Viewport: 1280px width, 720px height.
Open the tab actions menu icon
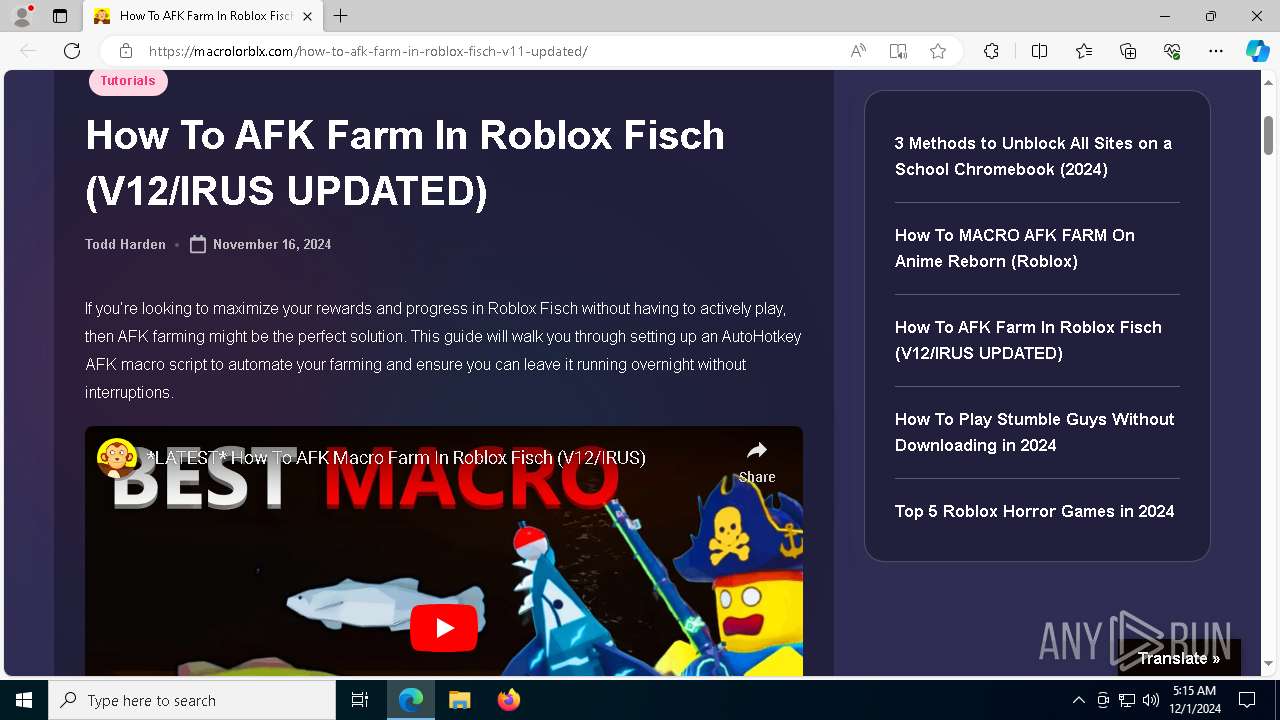[60, 16]
